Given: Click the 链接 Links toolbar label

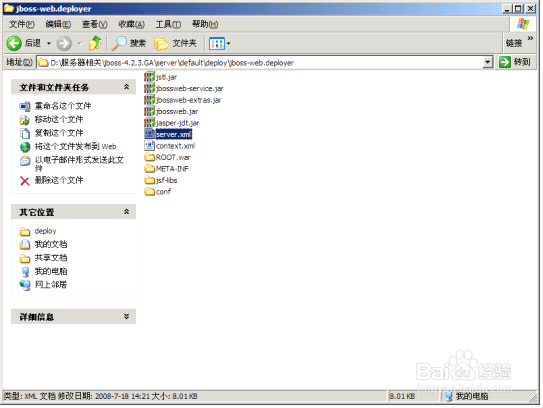Looking at the screenshot, I should pyautogui.click(x=514, y=43).
